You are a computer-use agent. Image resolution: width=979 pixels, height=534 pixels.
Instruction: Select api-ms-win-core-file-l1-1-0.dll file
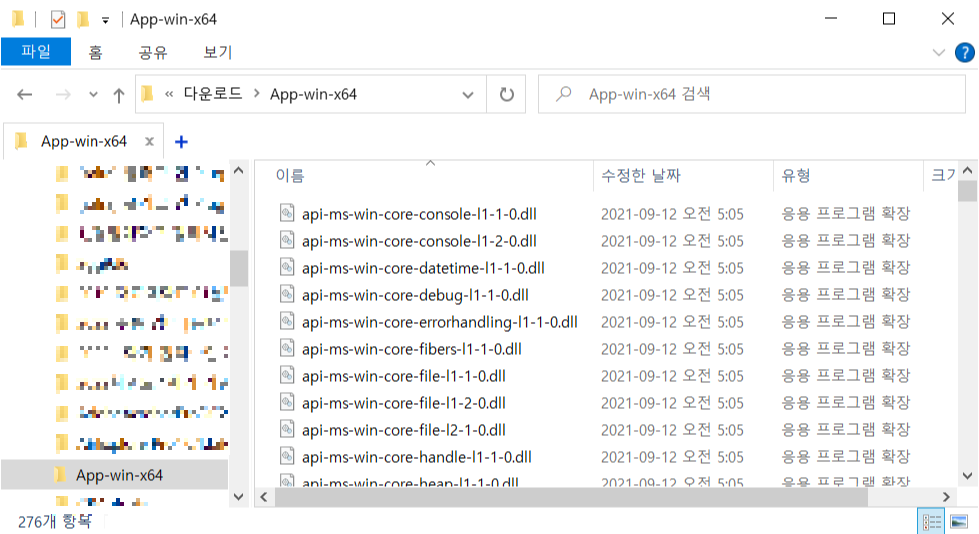coord(403,376)
